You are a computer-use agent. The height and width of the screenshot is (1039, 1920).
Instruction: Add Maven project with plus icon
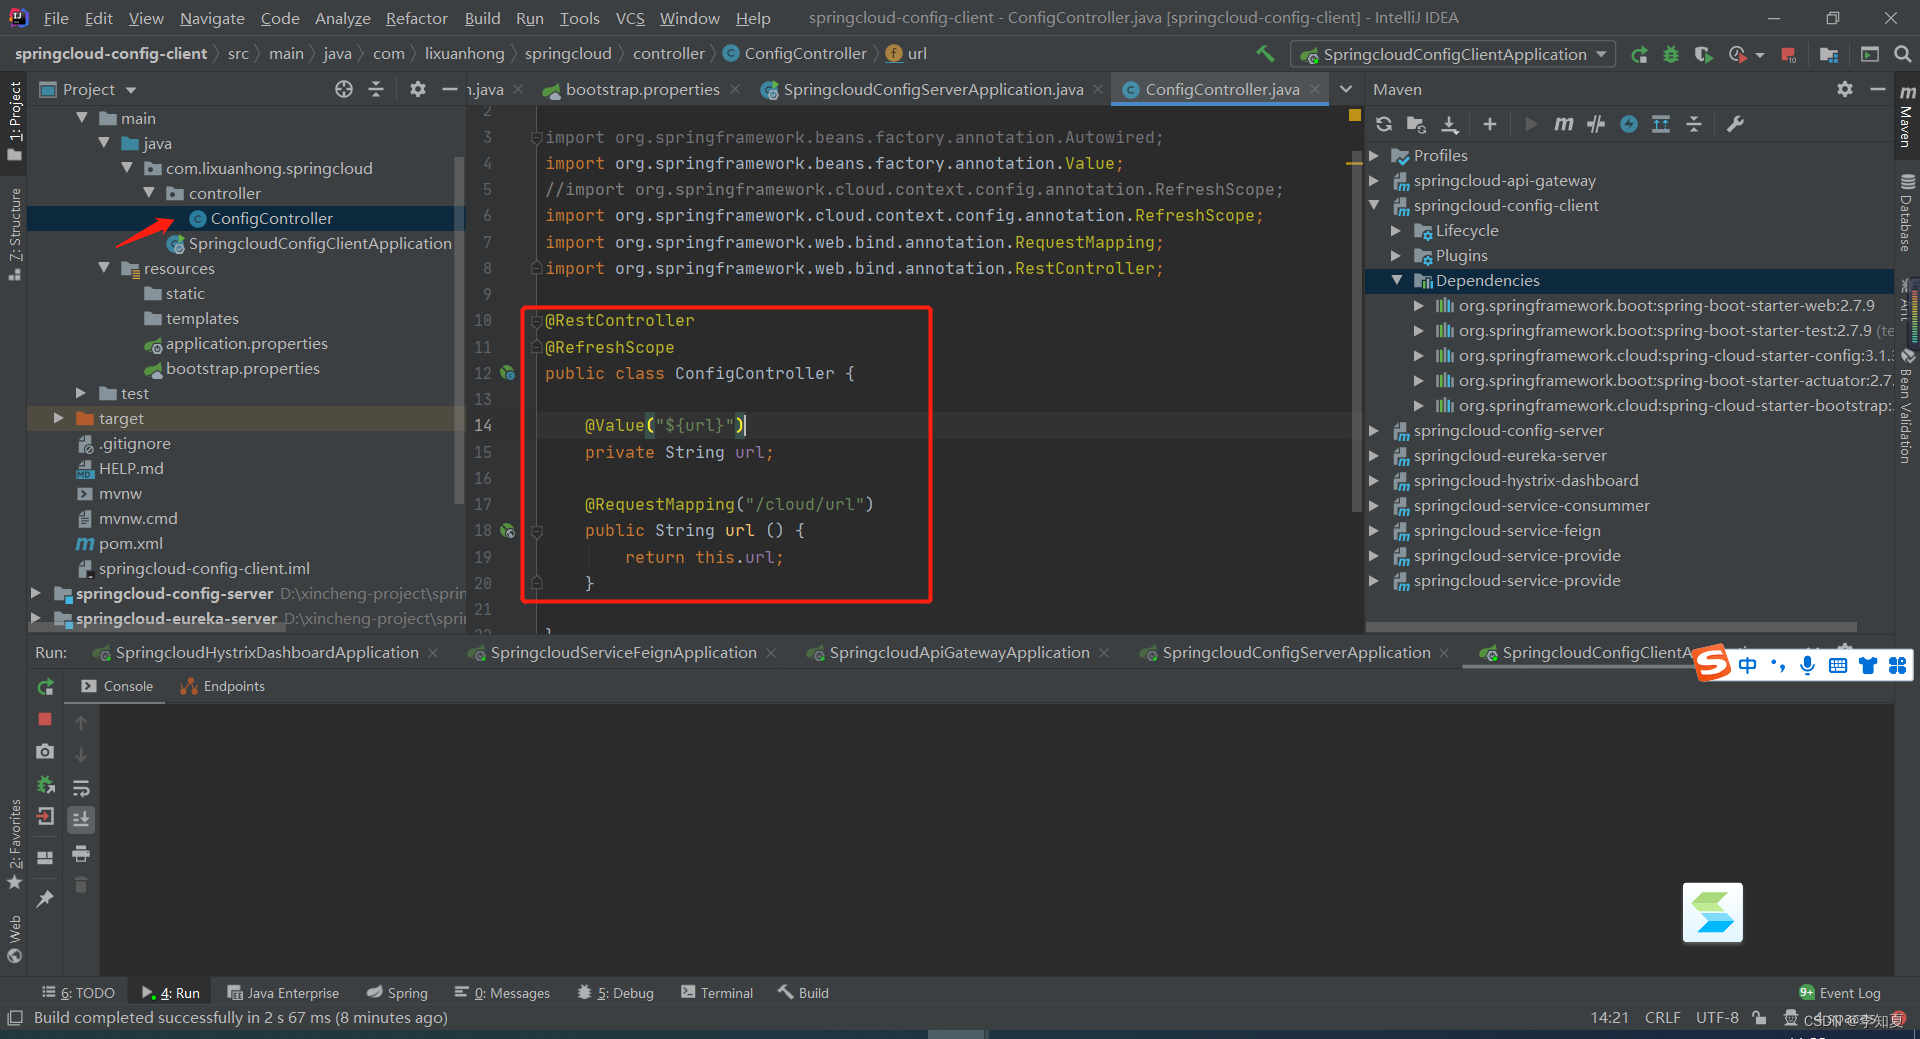click(1490, 124)
